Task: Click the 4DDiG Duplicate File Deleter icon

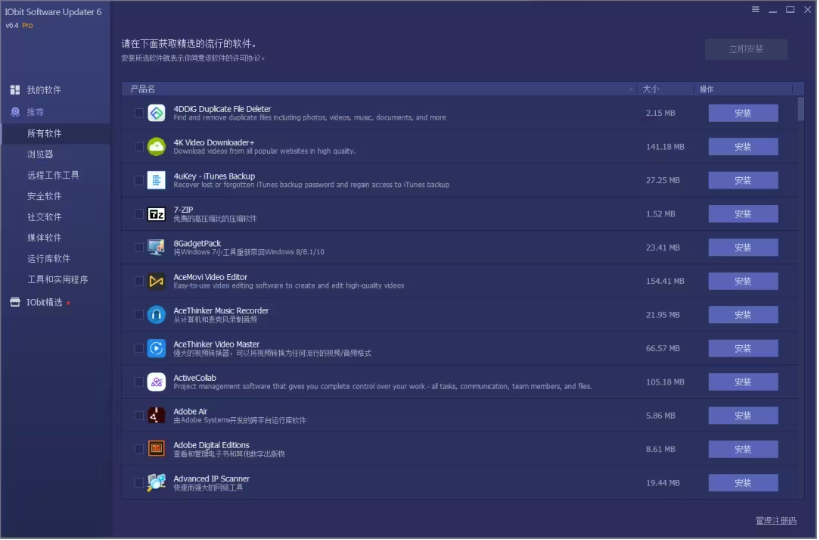Action: coord(156,113)
